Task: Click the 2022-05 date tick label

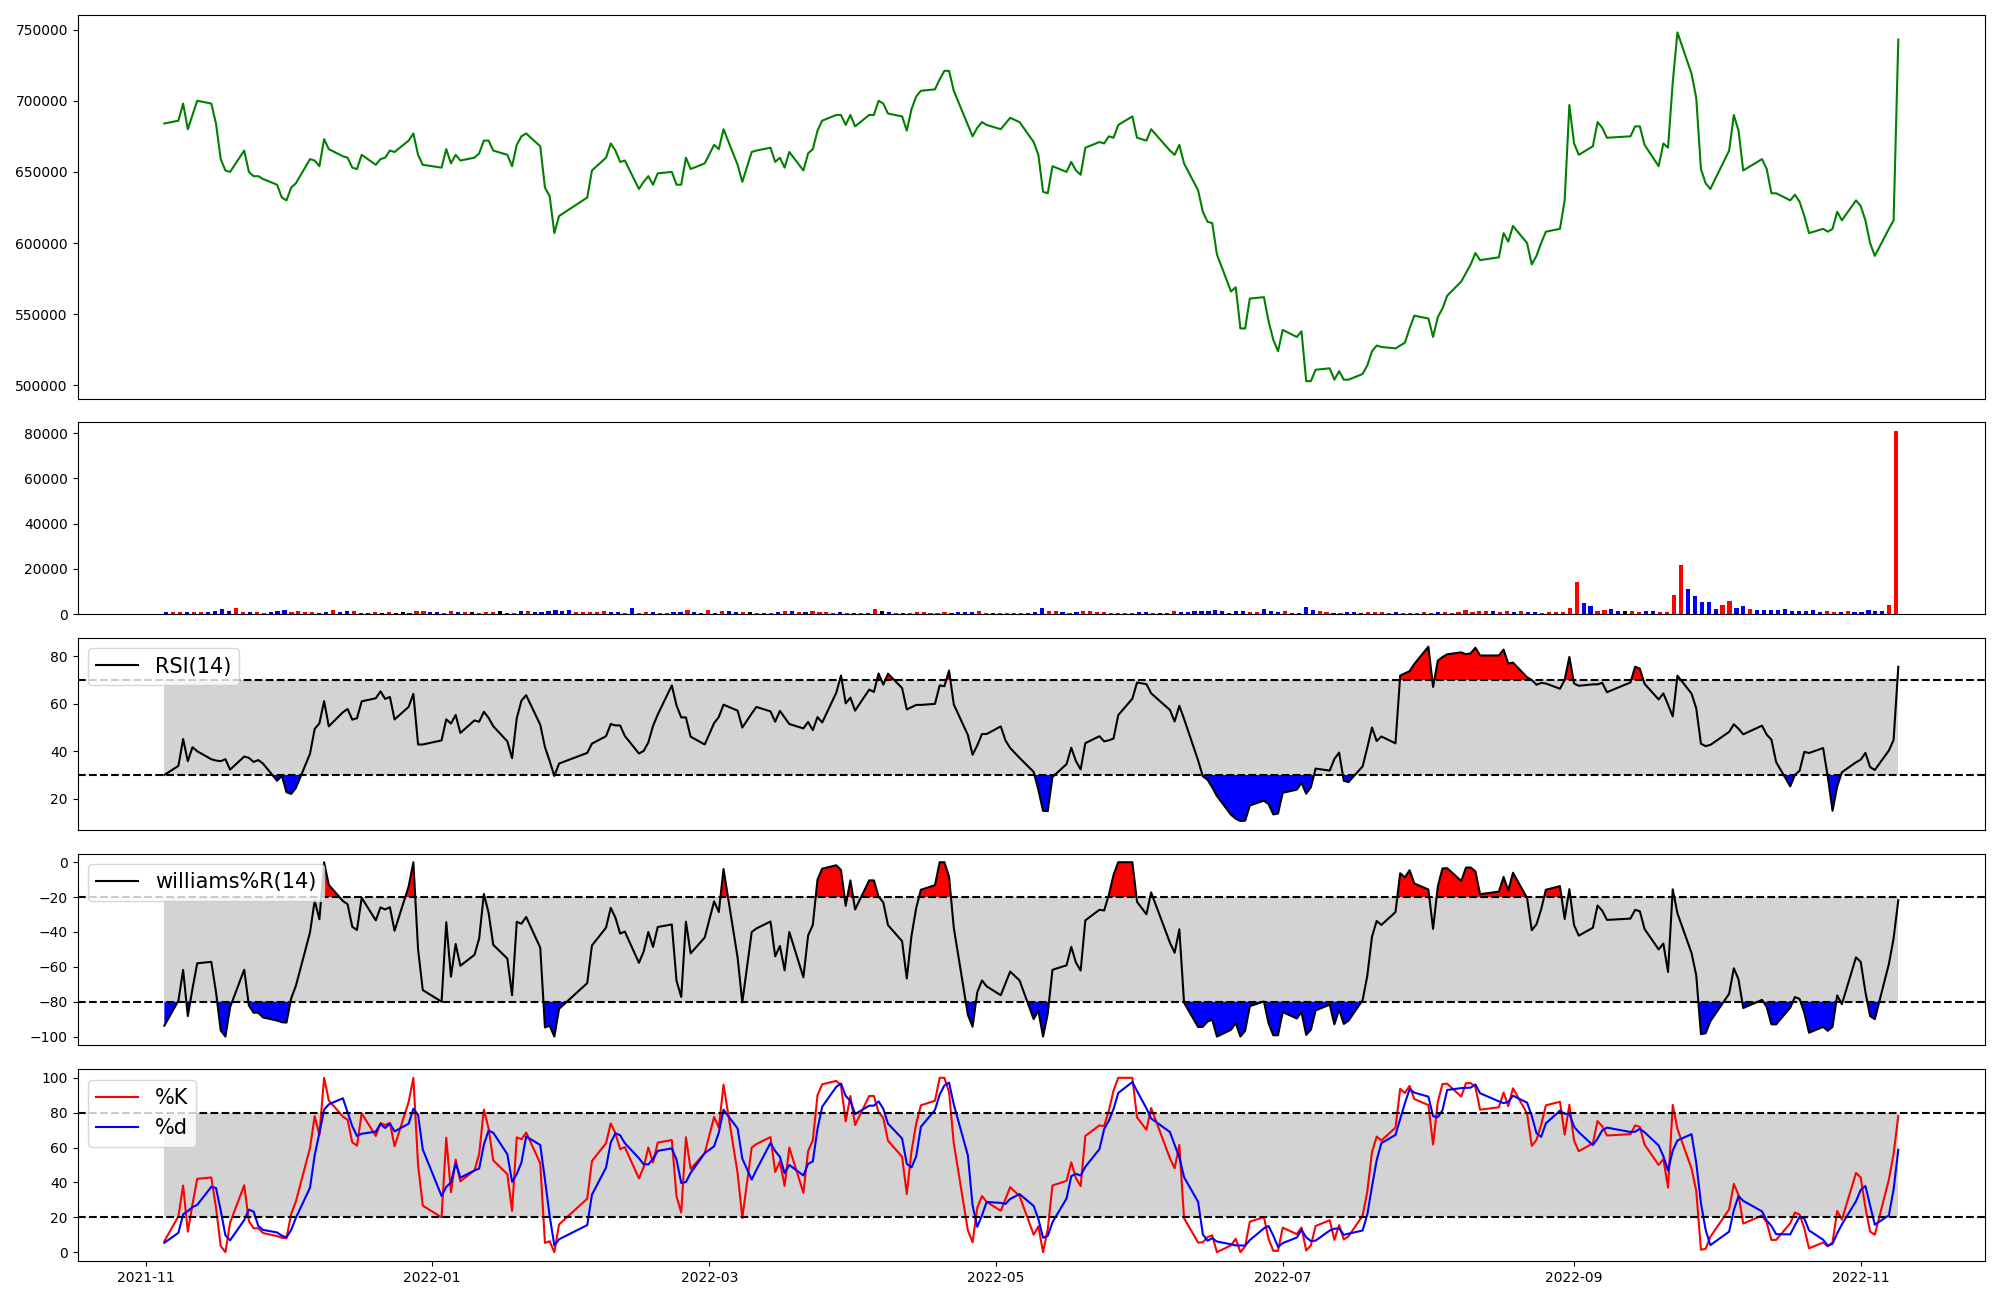Action: coord(996,1277)
